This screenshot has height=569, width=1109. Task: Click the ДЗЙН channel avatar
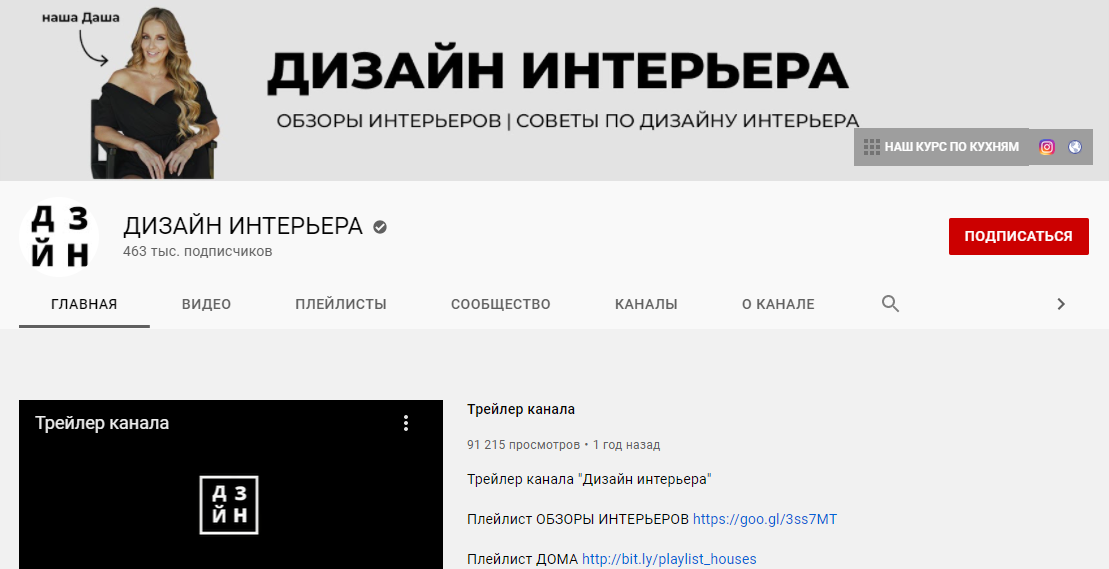click(x=59, y=236)
